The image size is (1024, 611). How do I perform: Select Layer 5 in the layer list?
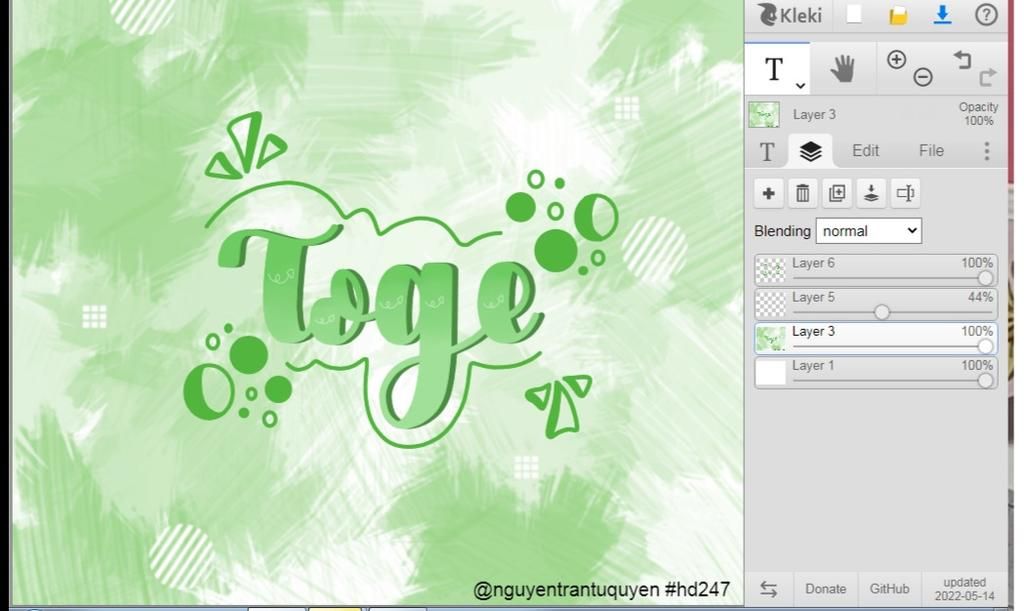click(876, 304)
